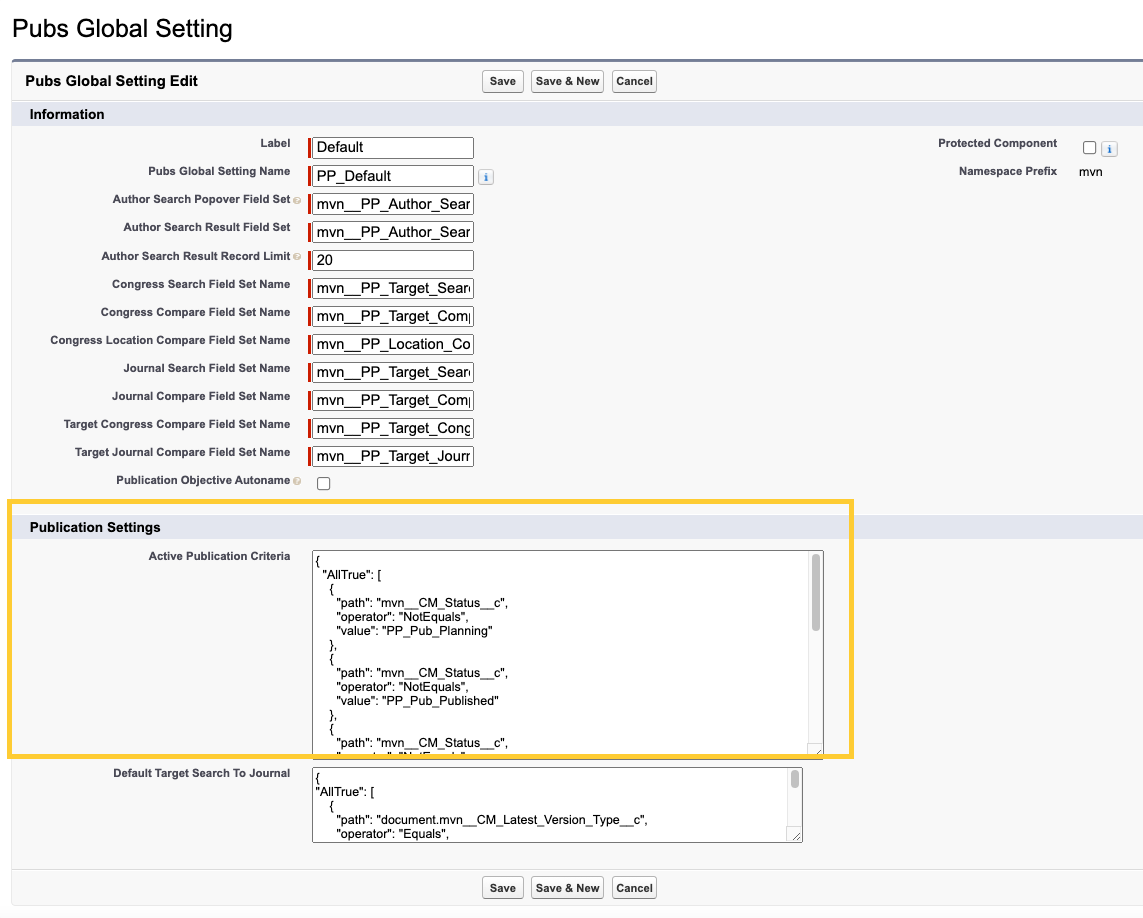This screenshot has width=1143, height=918.
Task: Click inside the Active Publication Criteria text area
Action: click(x=560, y=650)
